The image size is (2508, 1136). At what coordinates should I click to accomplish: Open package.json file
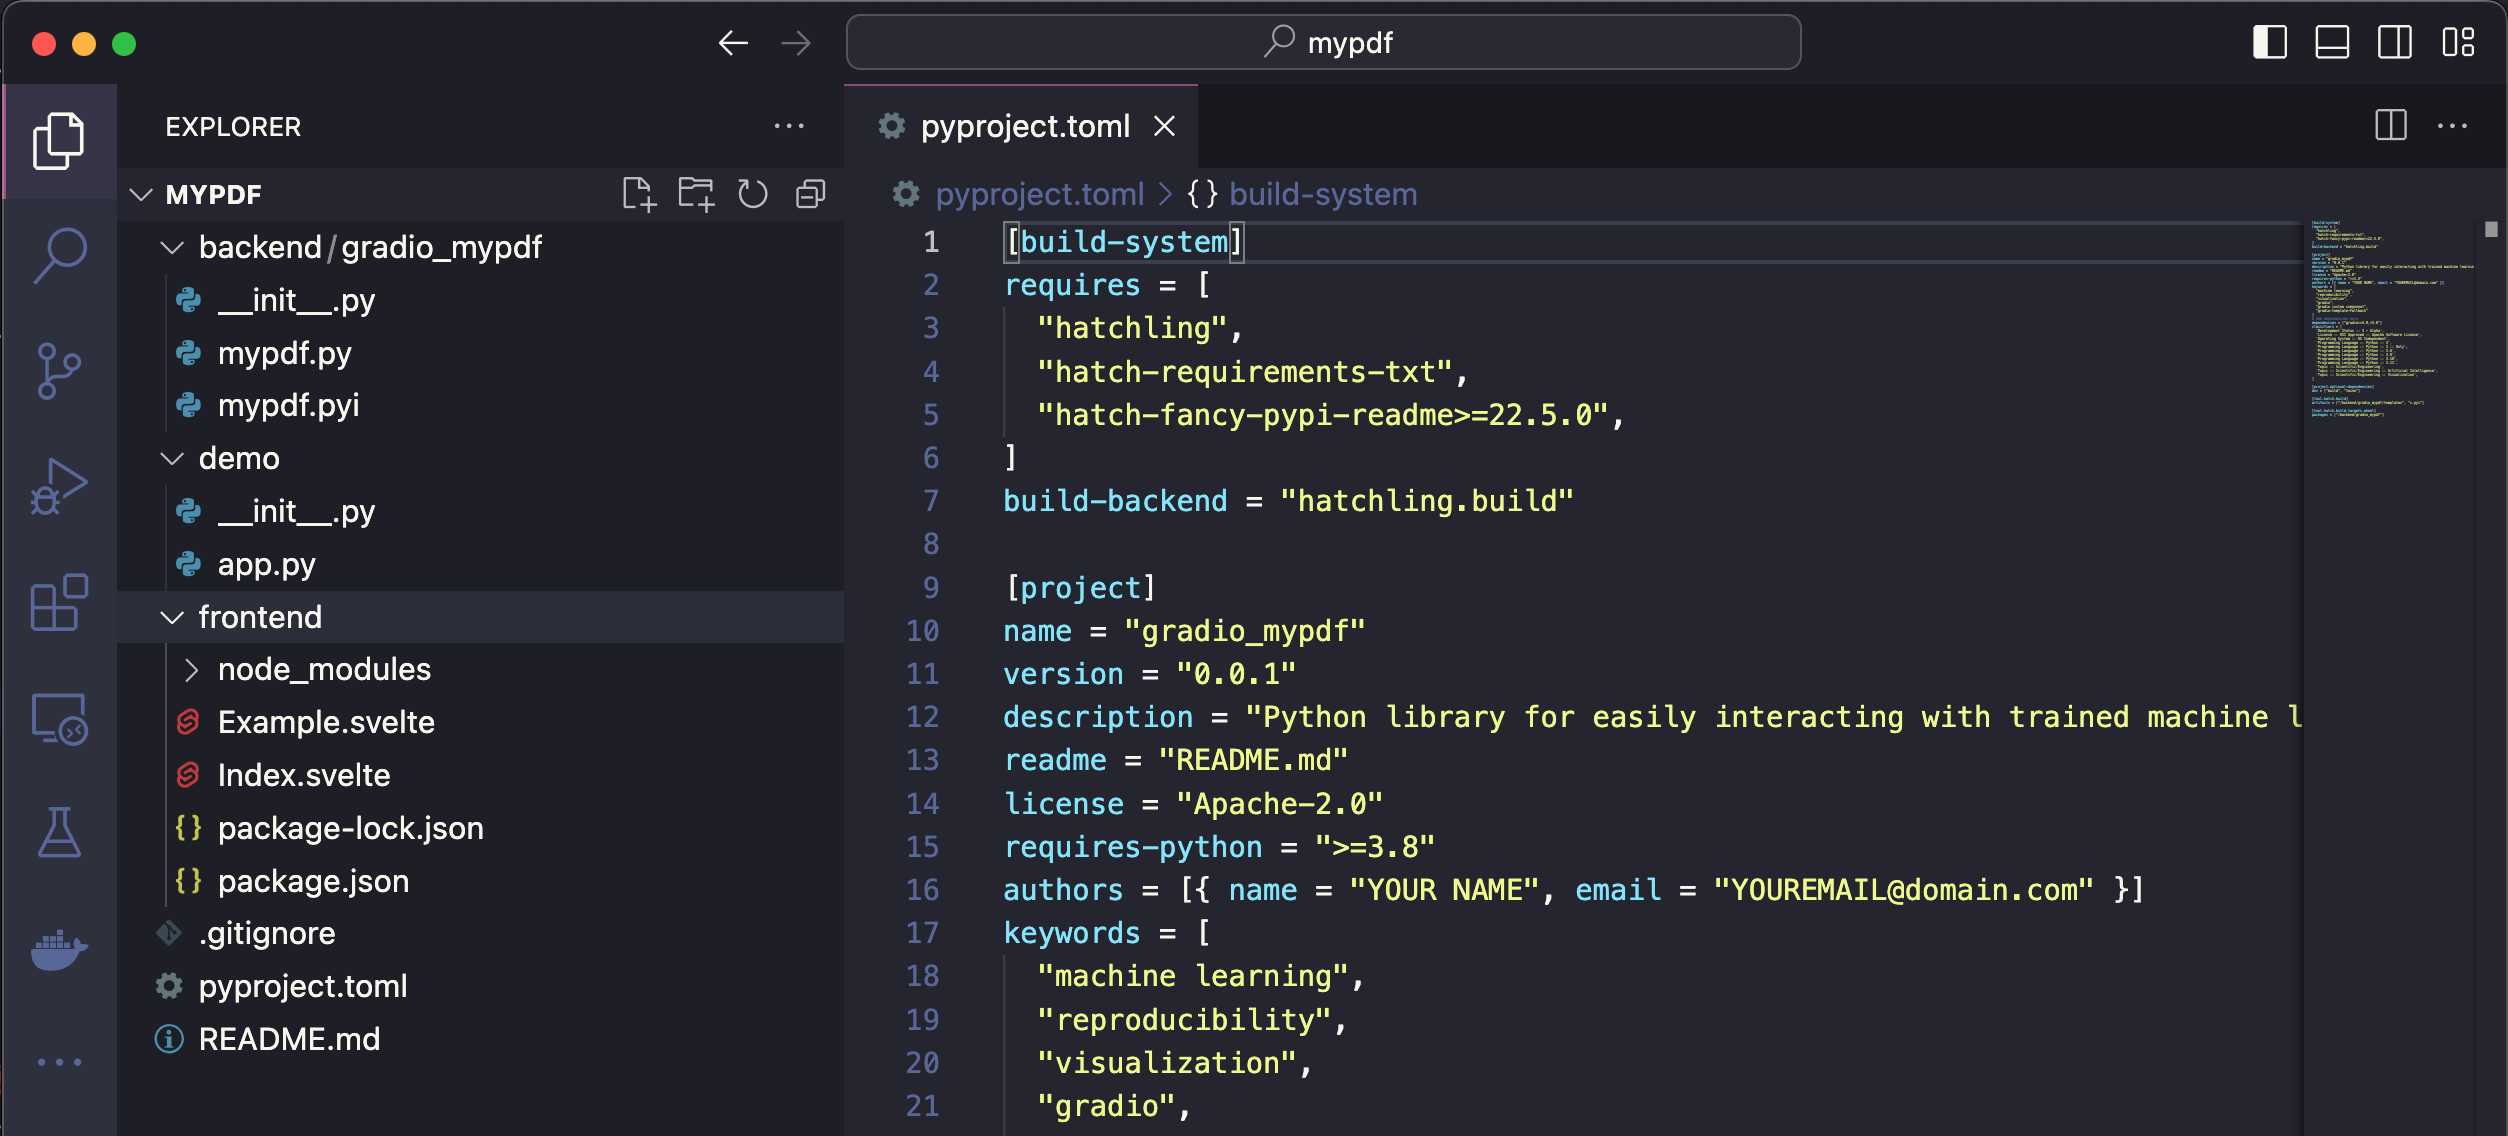[x=480, y=881]
